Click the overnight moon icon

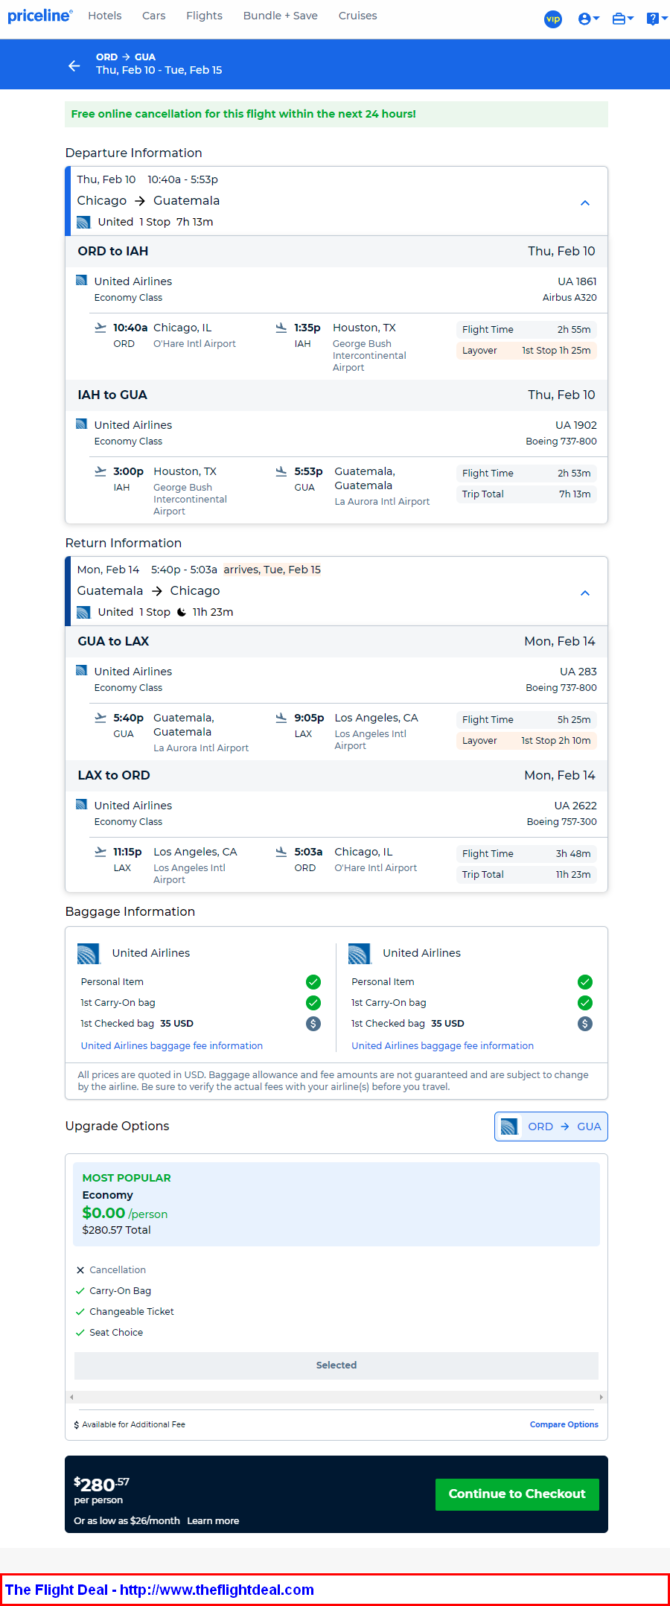pos(182,612)
